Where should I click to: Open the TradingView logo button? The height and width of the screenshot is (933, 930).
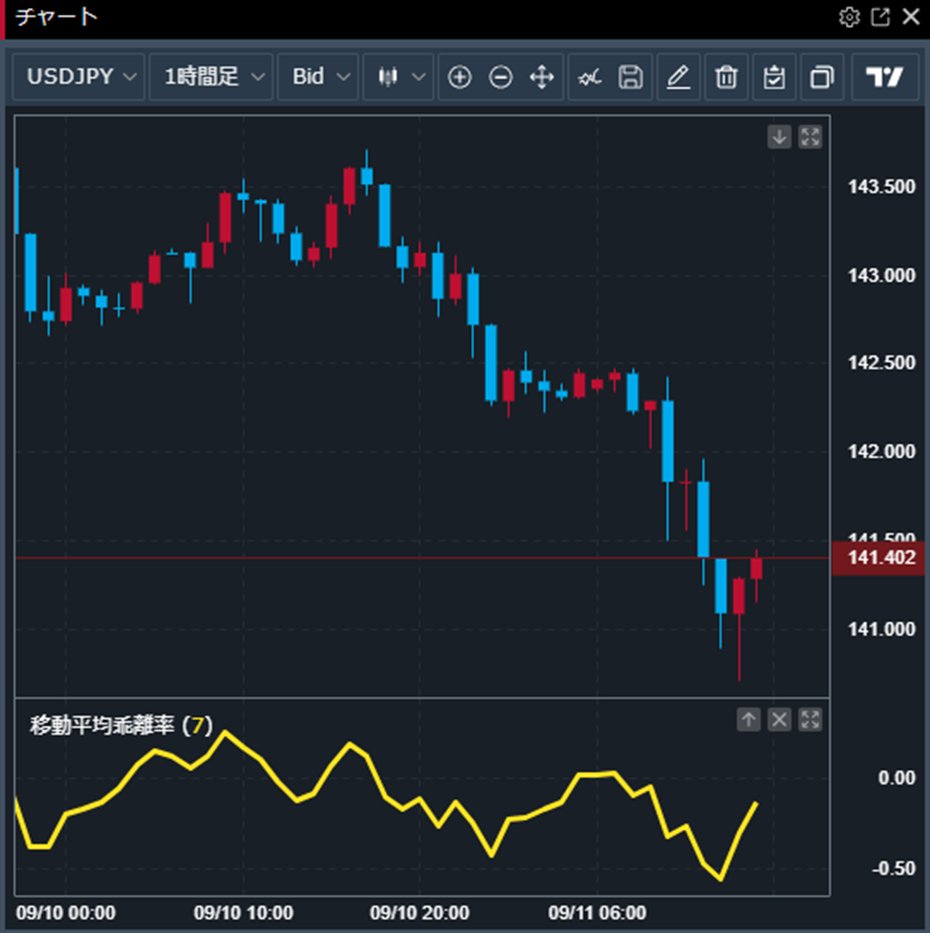tap(885, 77)
